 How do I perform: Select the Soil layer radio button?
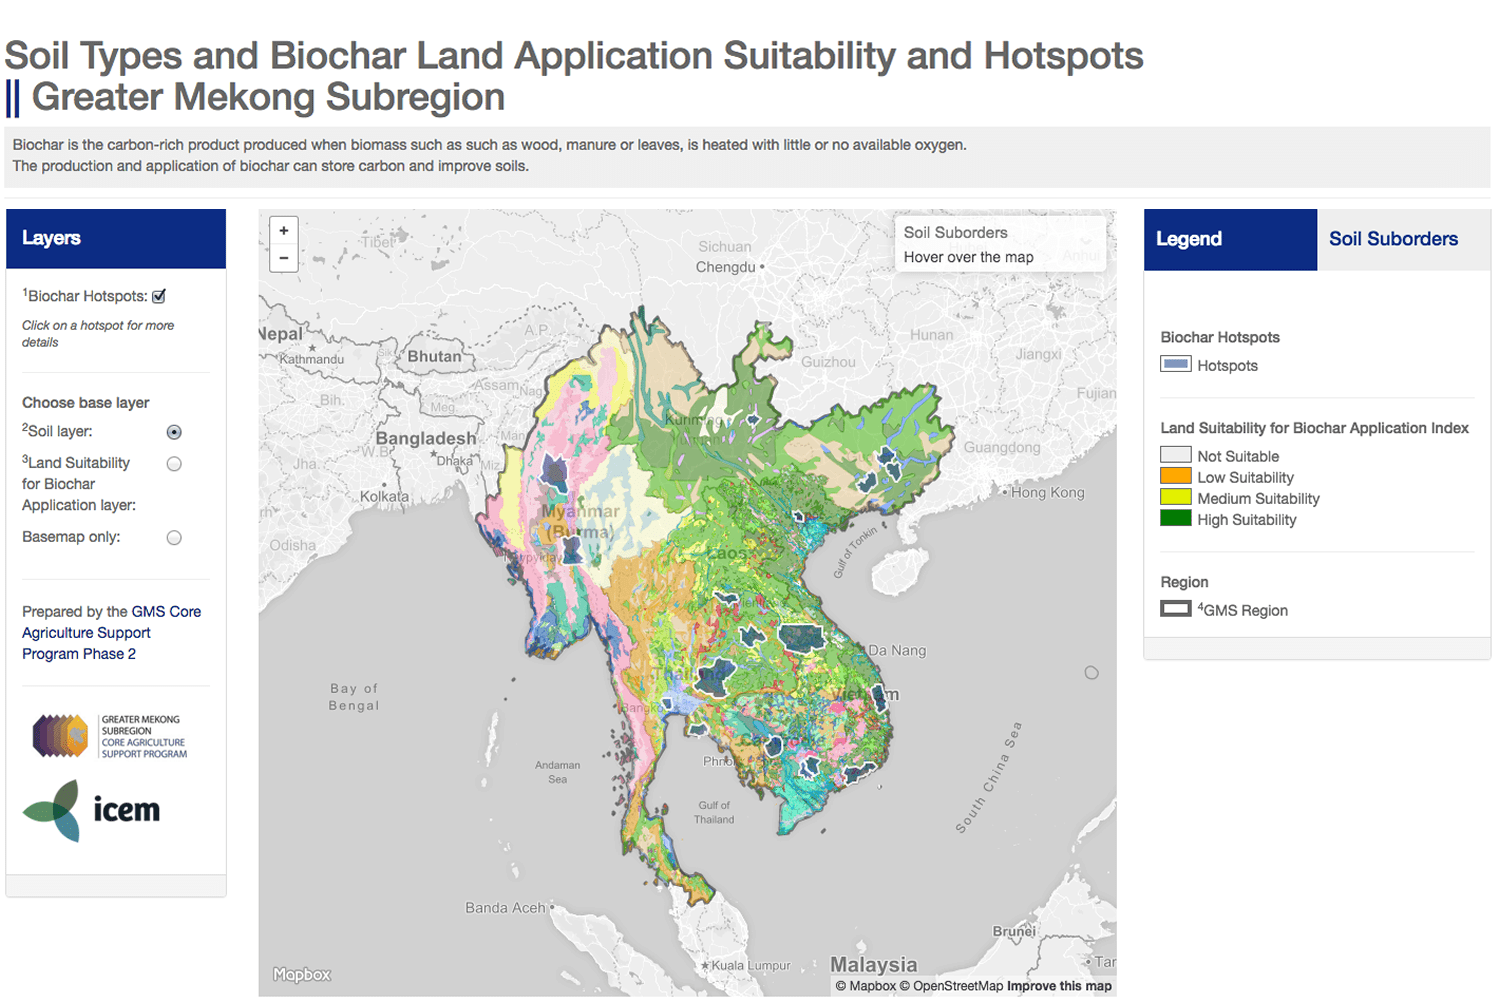(174, 432)
